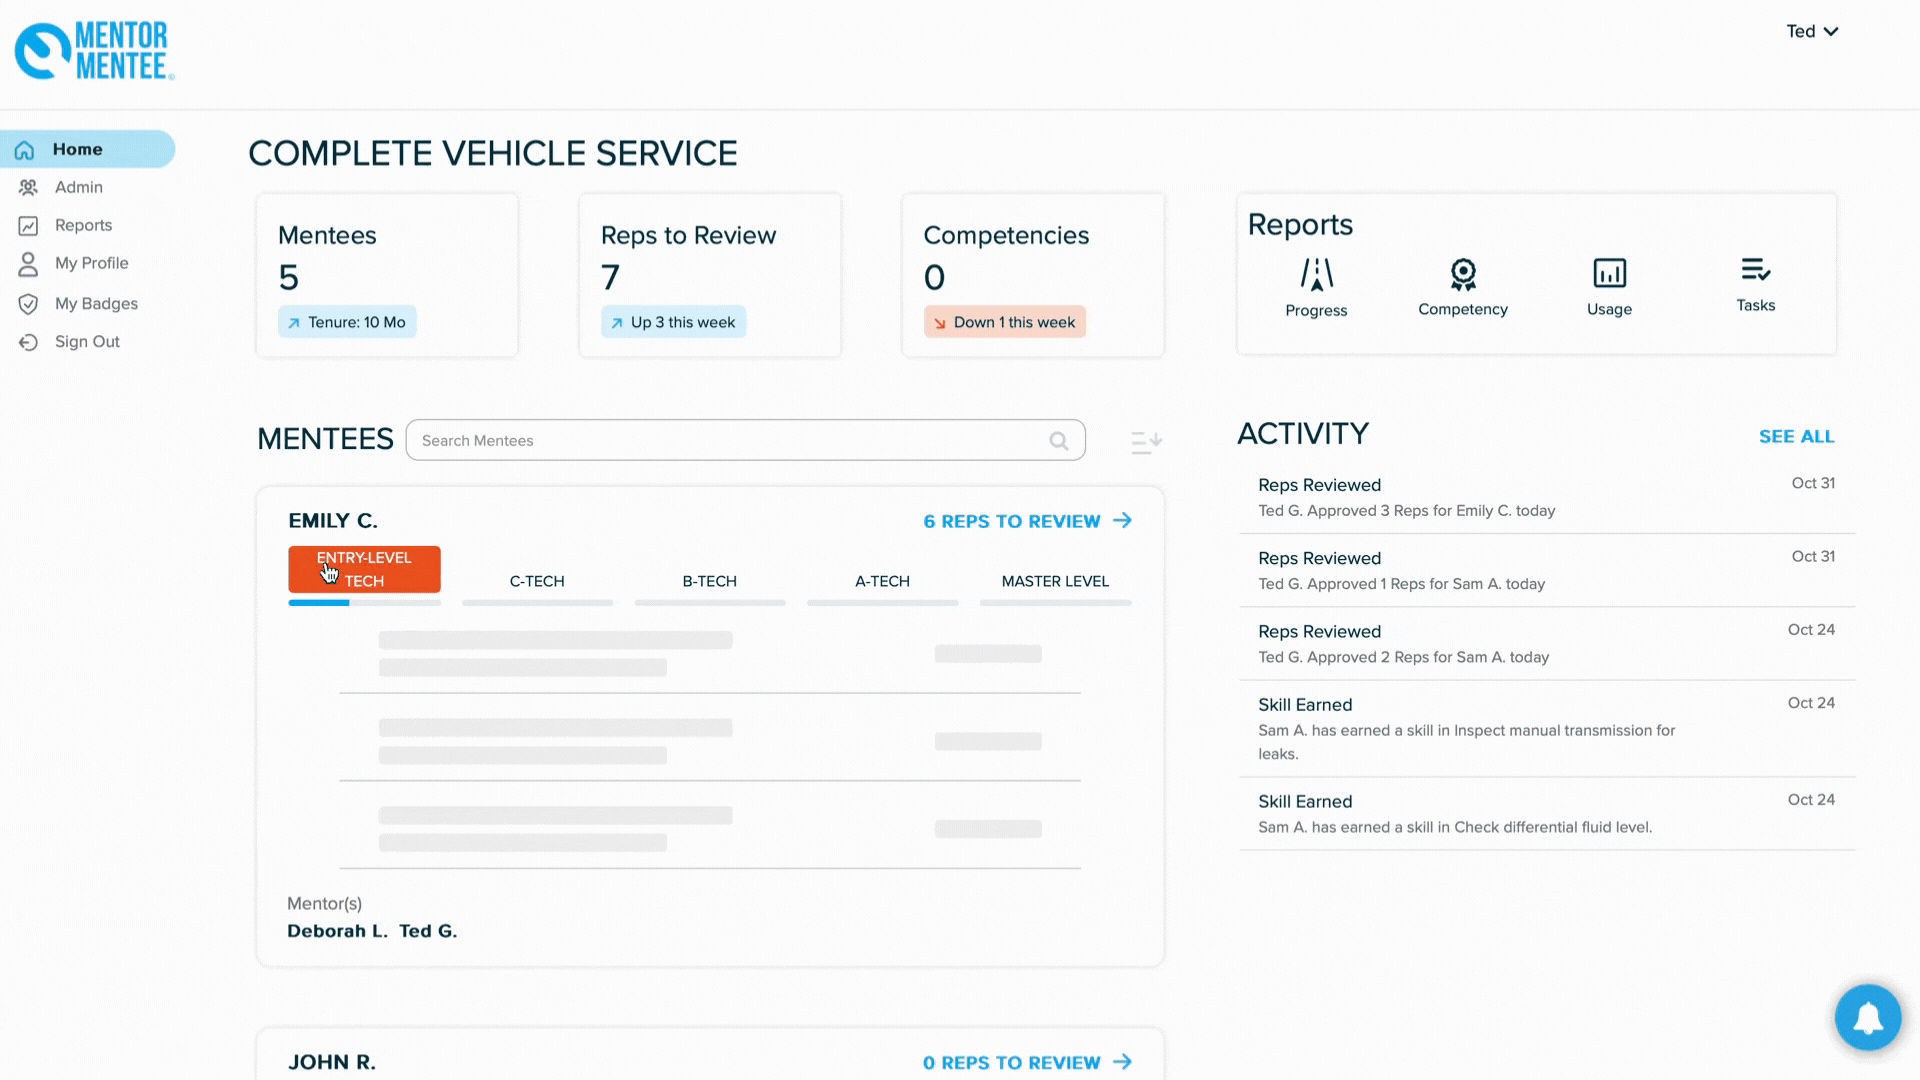Go to Admin in sidebar
Screen dimensions: 1920x1080
(x=78, y=187)
